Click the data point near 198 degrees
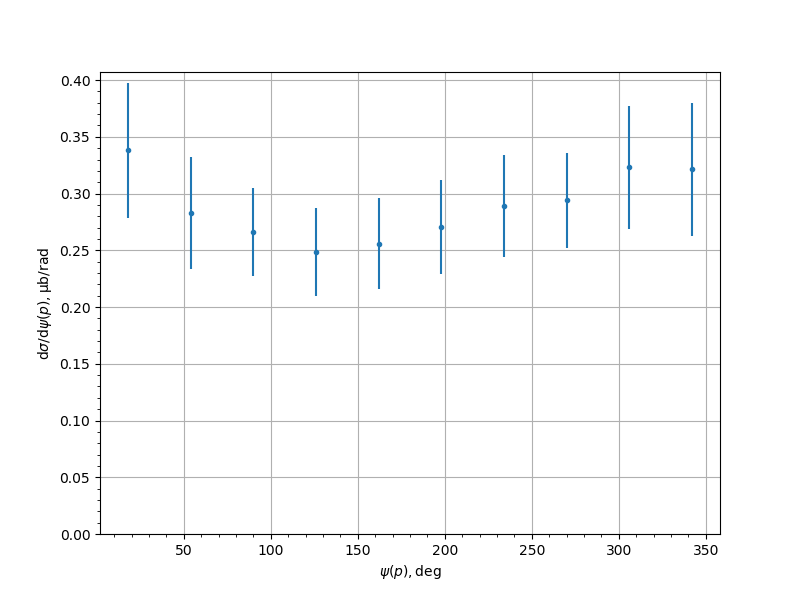800x600 pixels. coord(441,227)
